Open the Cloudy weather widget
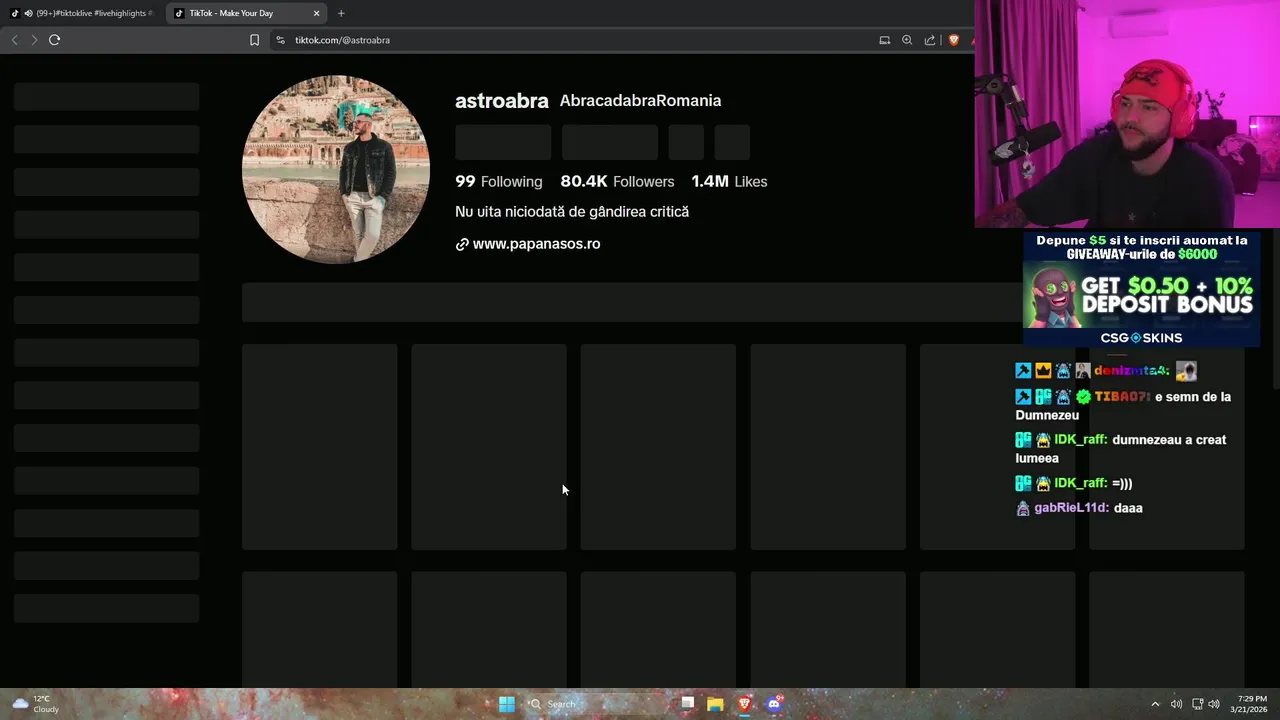This screenshot has width=1280, height=720. point(35,704)
